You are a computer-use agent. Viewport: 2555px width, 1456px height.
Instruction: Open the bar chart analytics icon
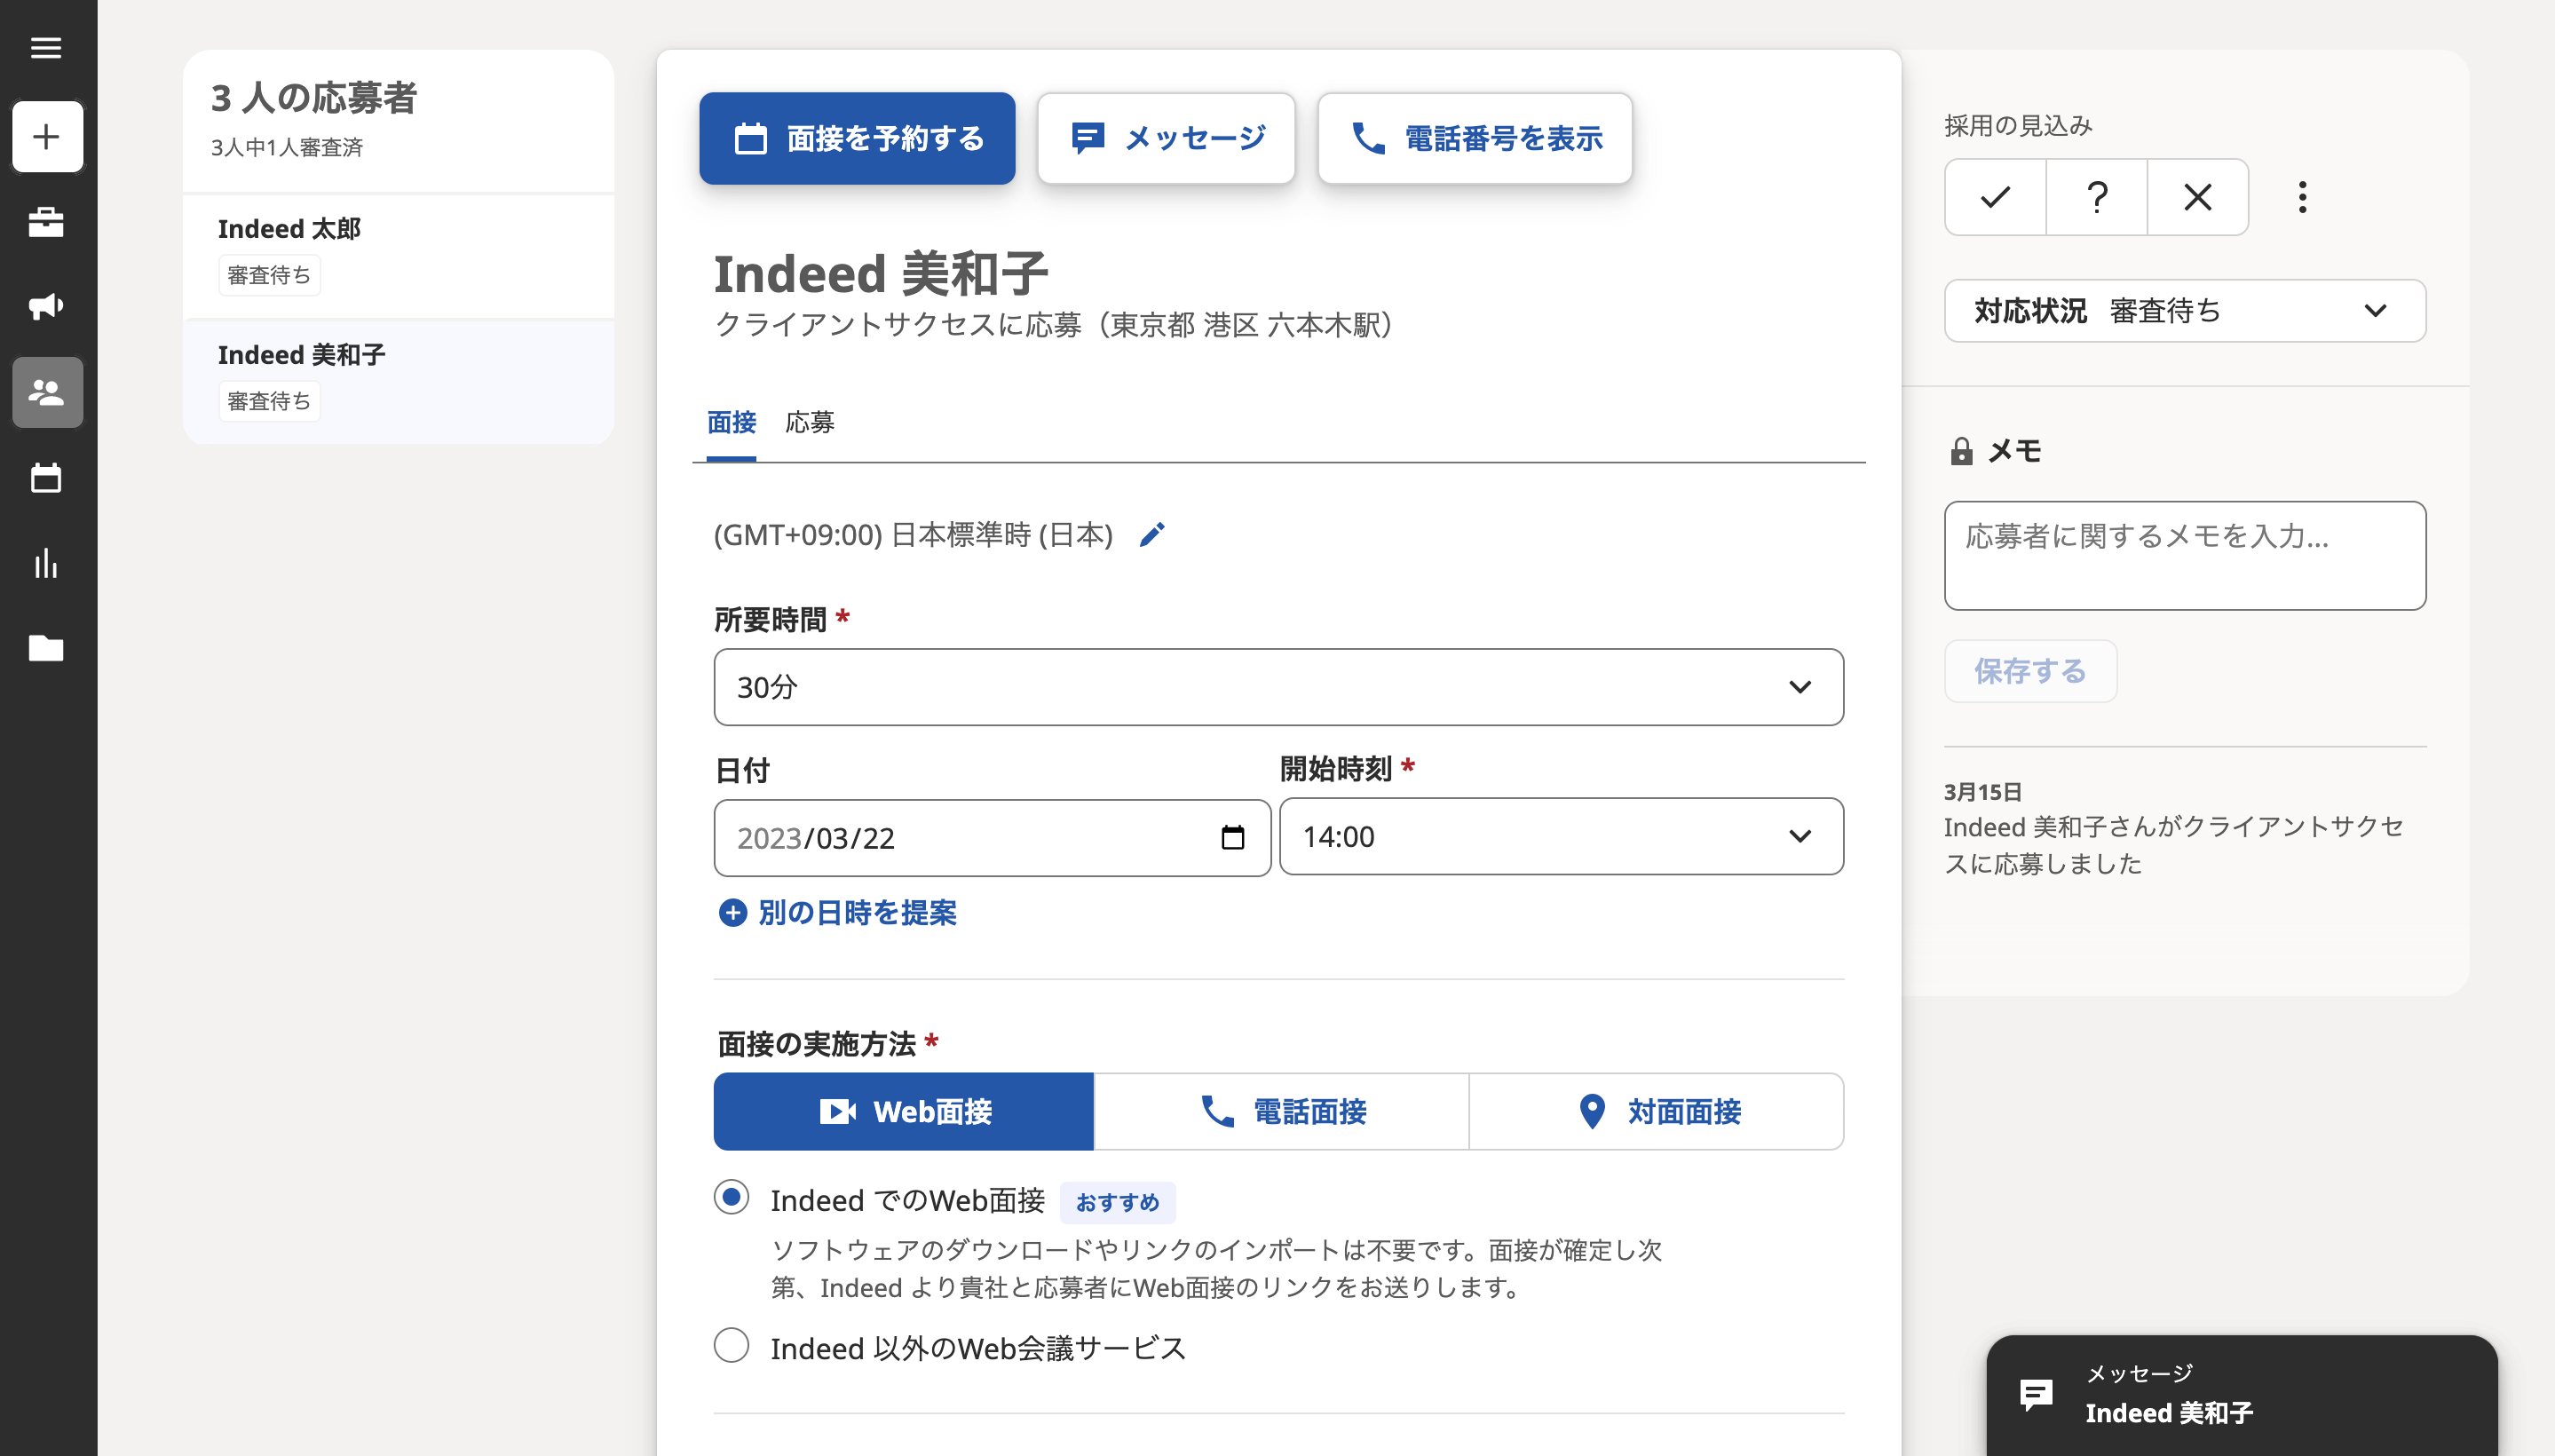click(x=46, y=563)
